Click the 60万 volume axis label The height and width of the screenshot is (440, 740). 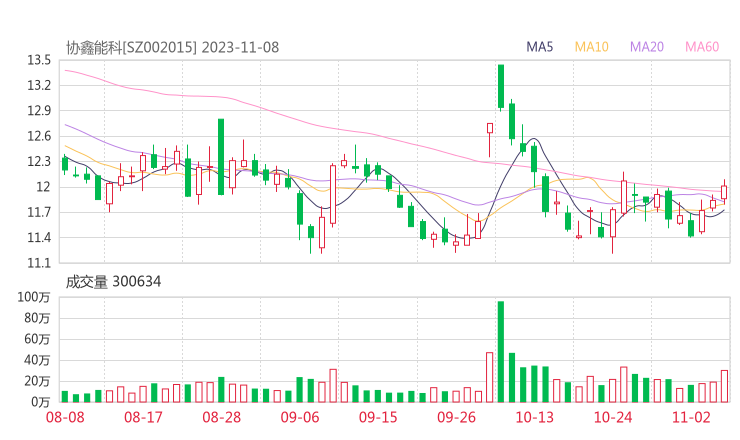37,339
